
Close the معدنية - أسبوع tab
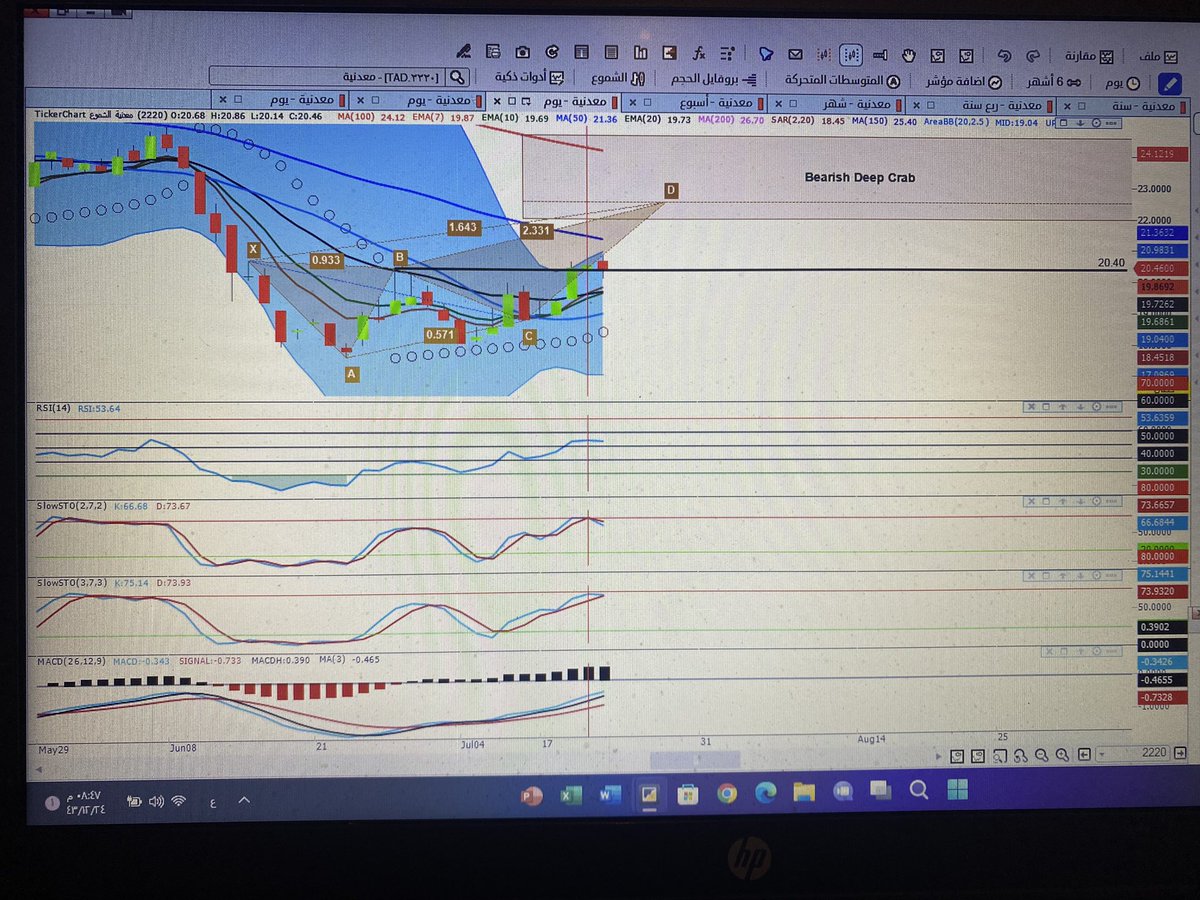click(x=631, y=101)
